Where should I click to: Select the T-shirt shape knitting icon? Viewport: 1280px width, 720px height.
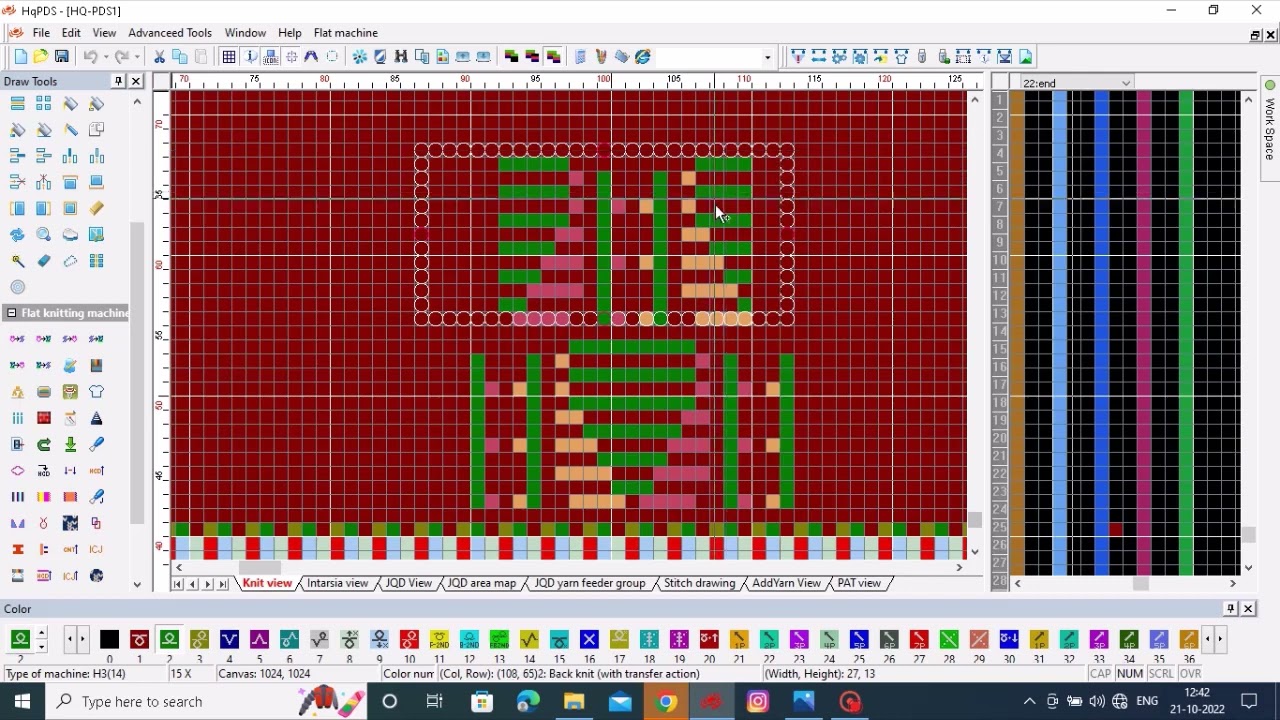(x=96, y=392)
